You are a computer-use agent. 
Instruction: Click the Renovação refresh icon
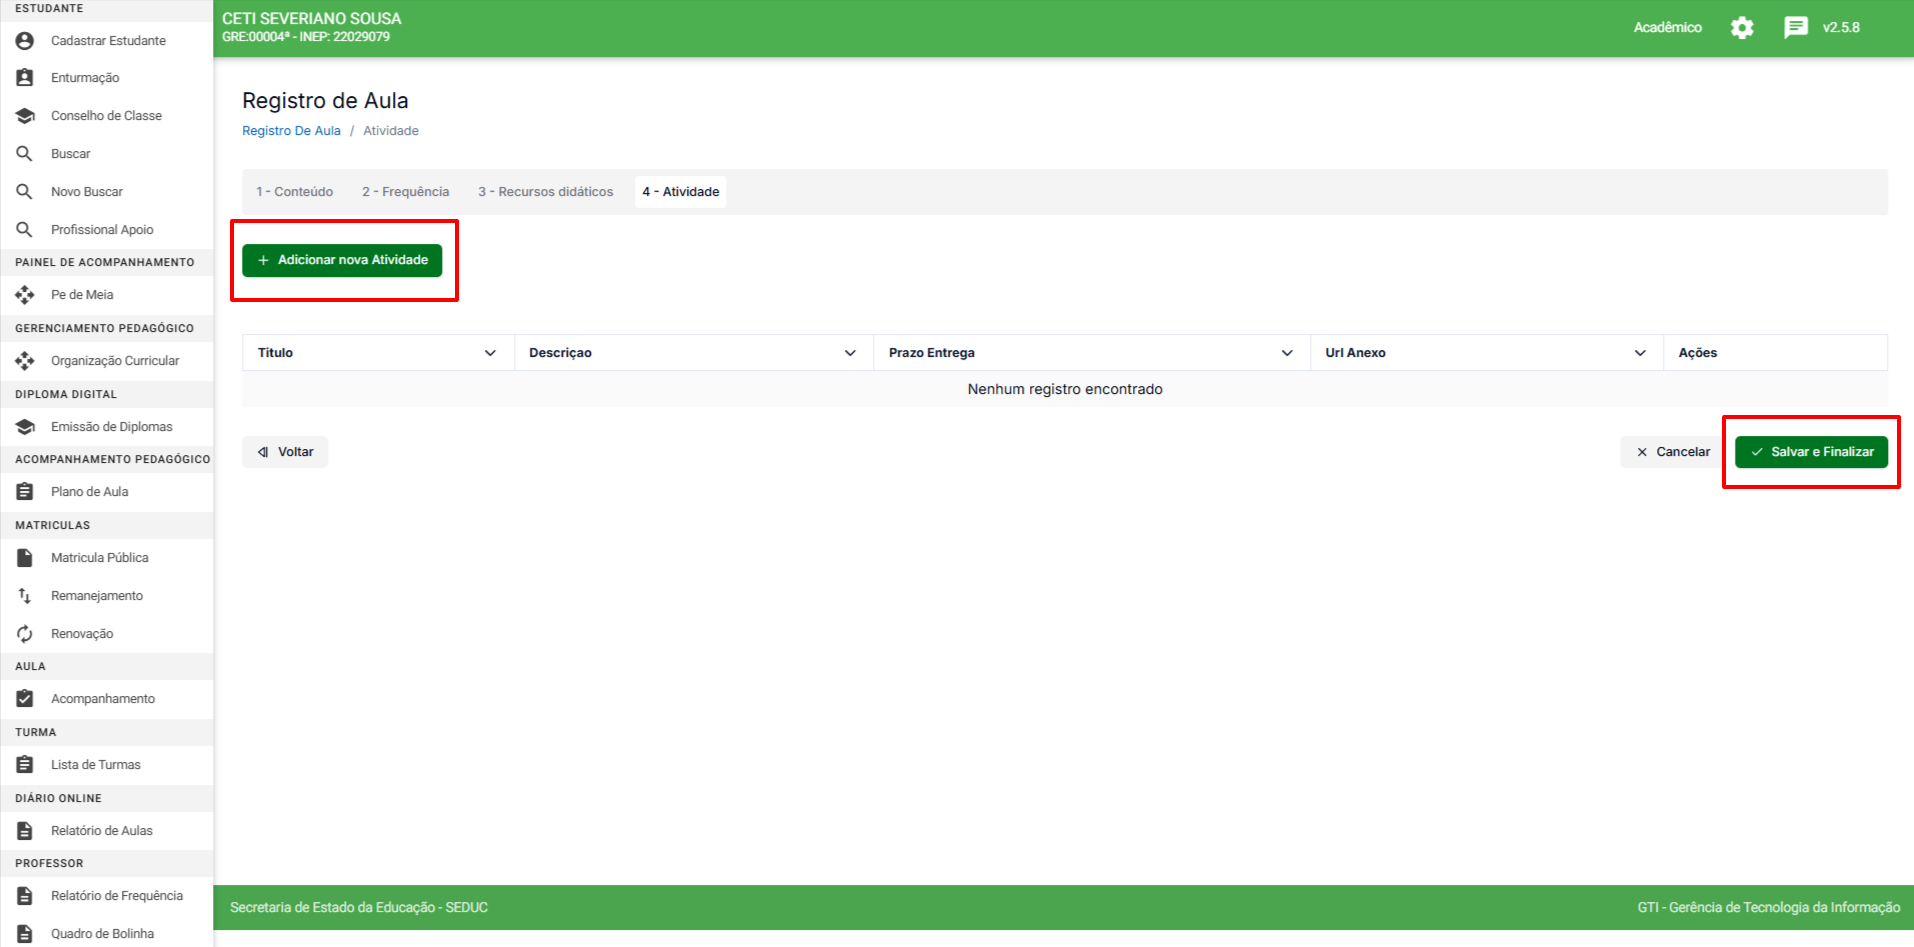pos(25,634)
